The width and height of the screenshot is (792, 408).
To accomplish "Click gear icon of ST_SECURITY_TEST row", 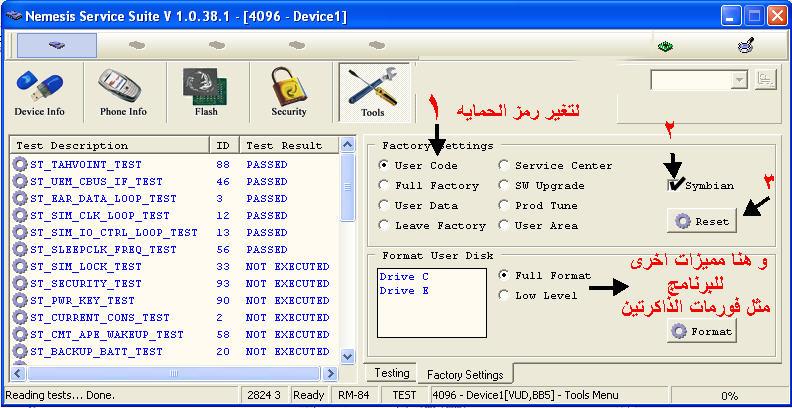I will [x=20, y=284].
